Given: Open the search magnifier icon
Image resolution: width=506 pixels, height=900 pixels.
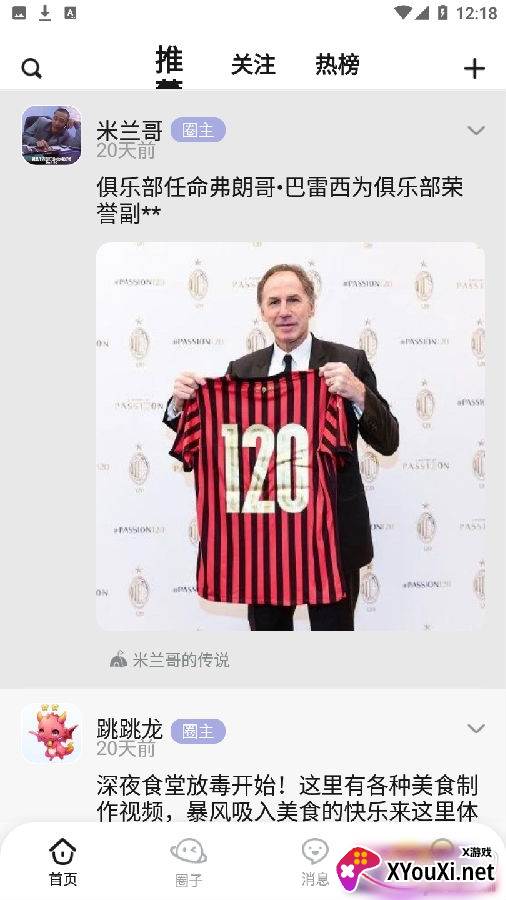Looking at the screenshot, I should click(32, 69).
